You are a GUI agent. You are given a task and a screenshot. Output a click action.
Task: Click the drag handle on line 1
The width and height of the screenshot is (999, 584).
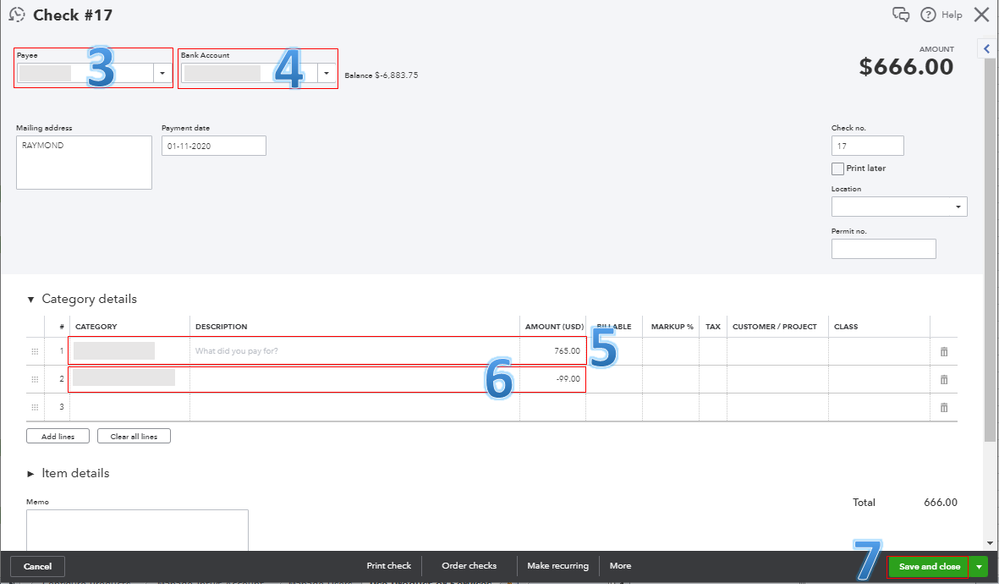pyautogui.click(x=34, y=351)
